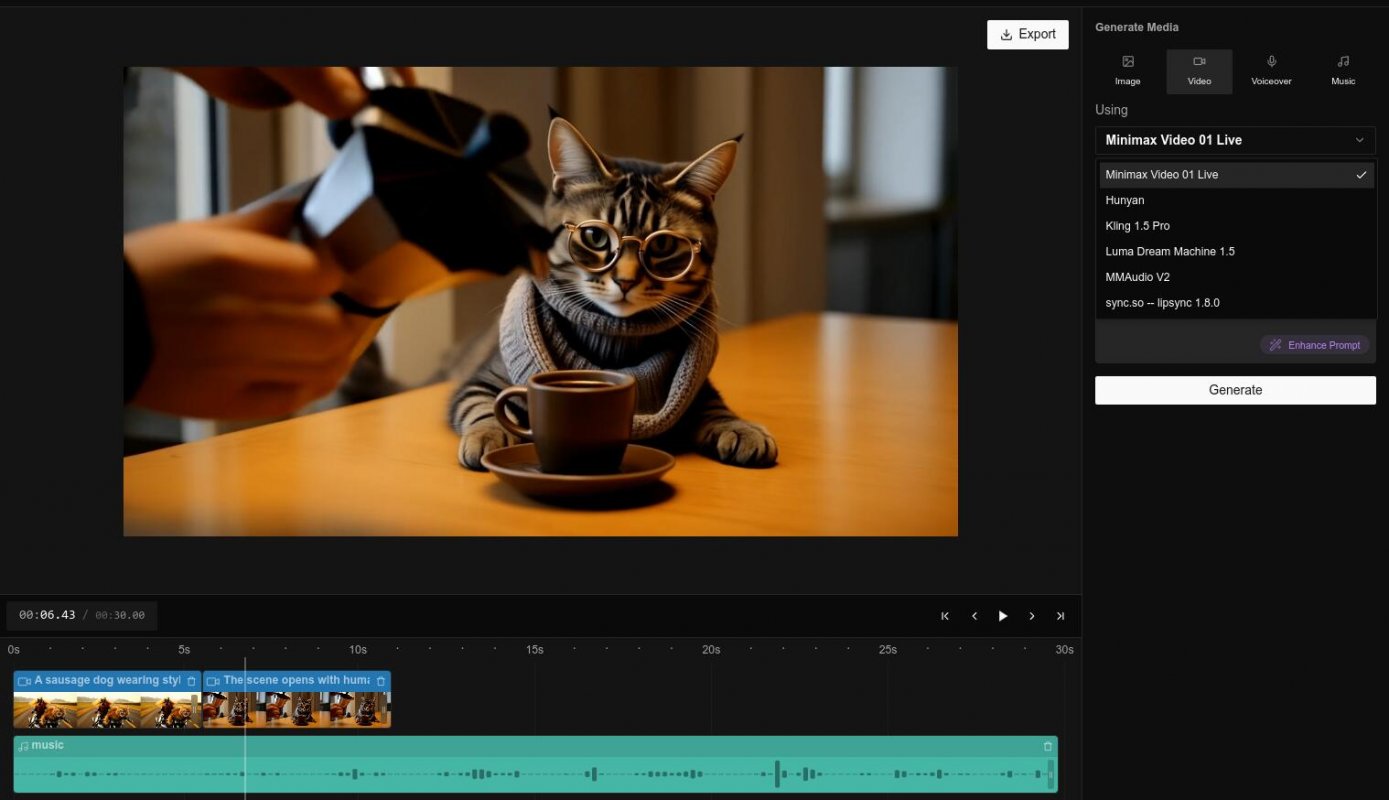This screenshot has height=800, width=1389.
Task: Step back using previous frame control
Action: pyautogui.click(x=974, y=615)
